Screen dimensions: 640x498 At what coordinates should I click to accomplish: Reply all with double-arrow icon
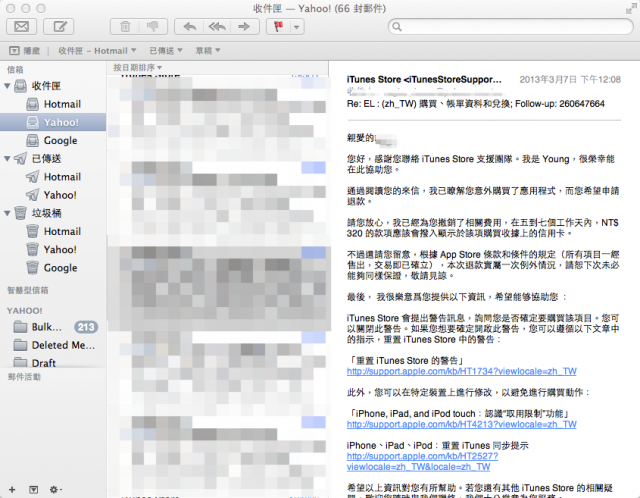tap(217, 27)
